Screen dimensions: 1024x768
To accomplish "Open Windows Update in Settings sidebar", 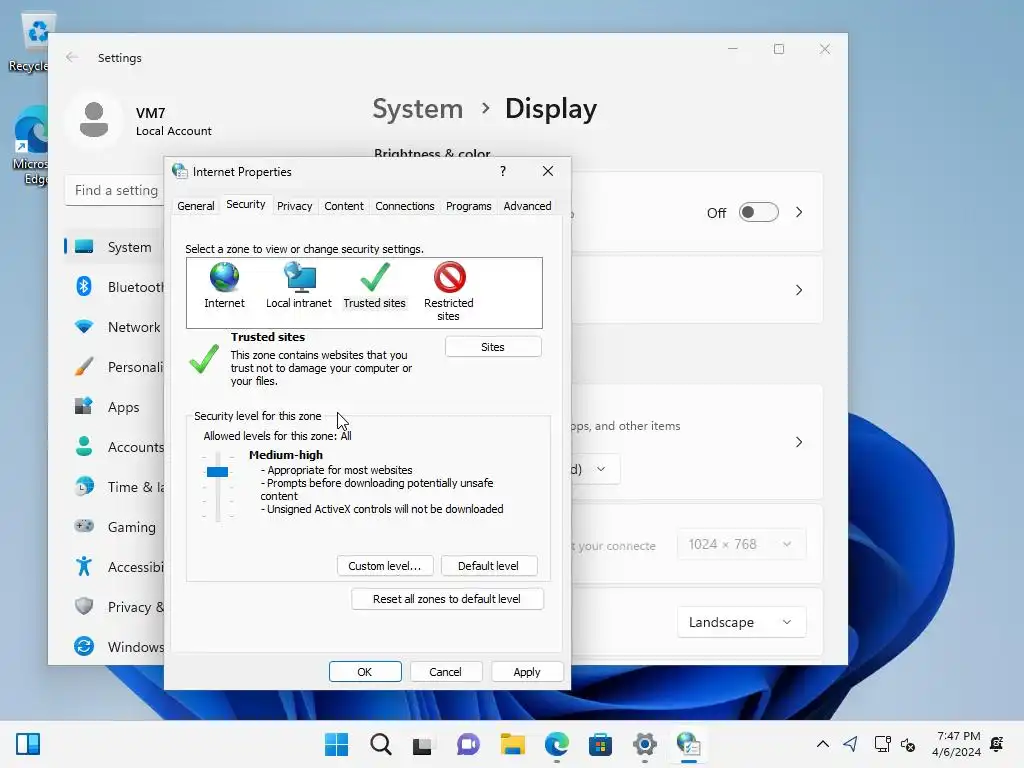I will click(x=114, y=647).
